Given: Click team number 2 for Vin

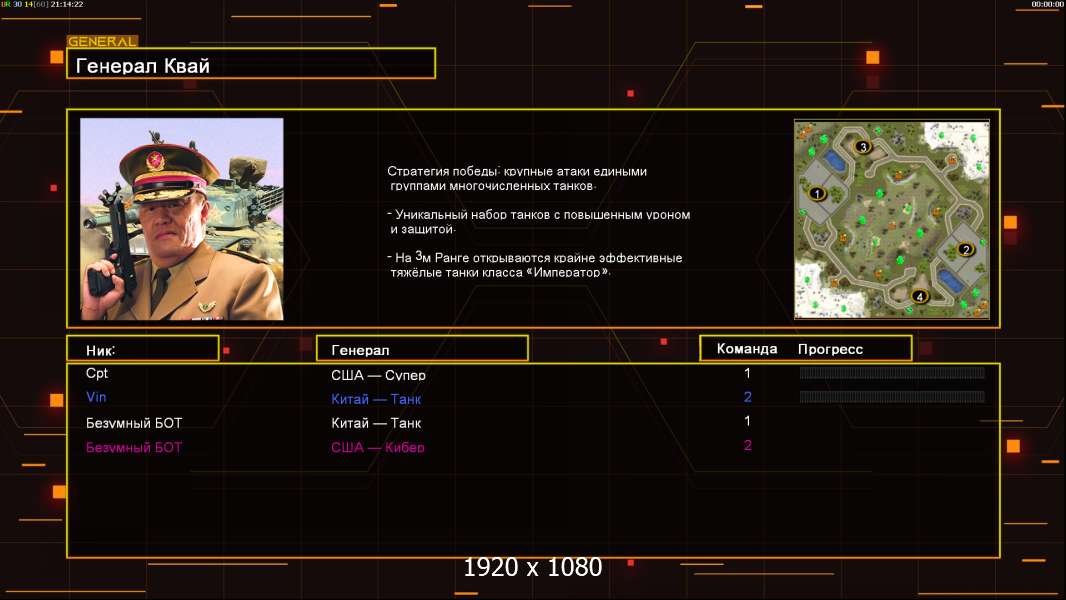Looking at the screenshot, I should [747, 397].
